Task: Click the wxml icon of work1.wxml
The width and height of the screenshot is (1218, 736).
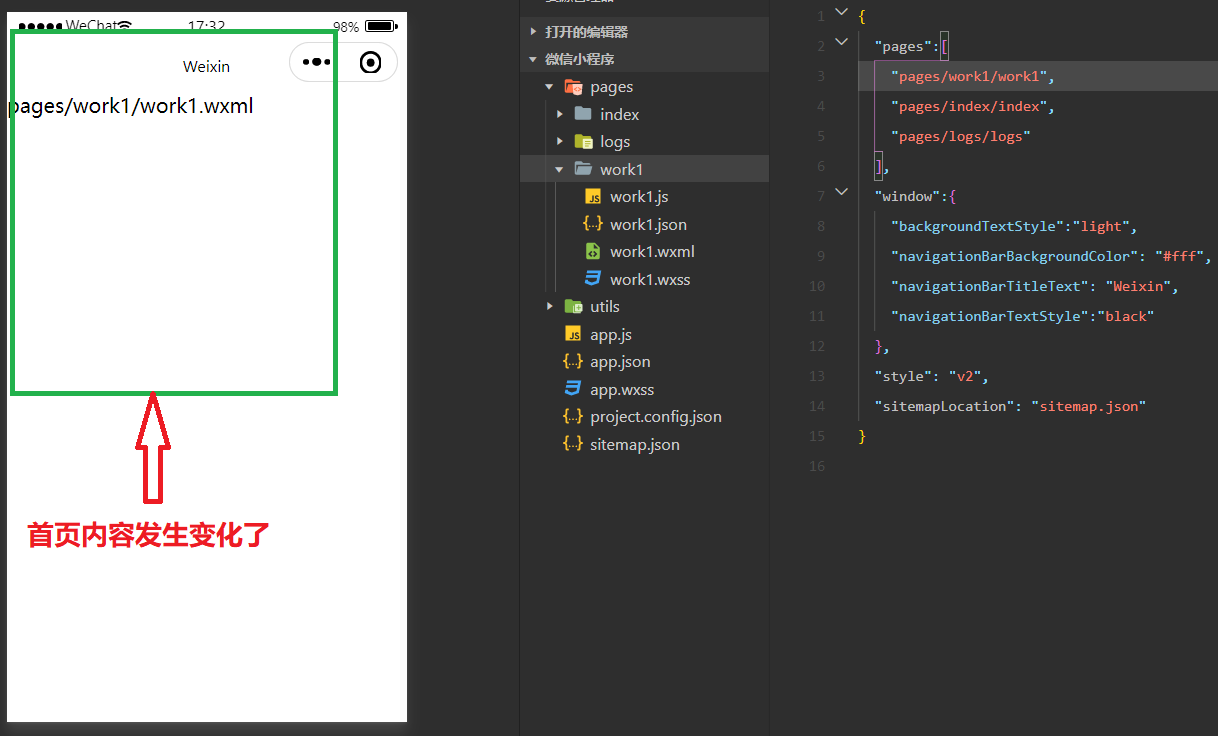Action: [593, 252]
